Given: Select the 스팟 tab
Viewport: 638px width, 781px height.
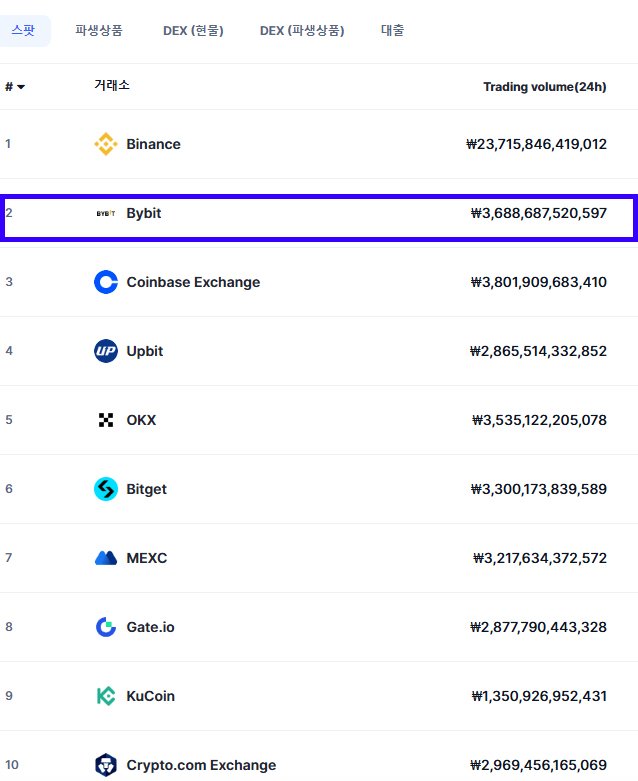Looking at the screenshot, I should coord(23,30).
